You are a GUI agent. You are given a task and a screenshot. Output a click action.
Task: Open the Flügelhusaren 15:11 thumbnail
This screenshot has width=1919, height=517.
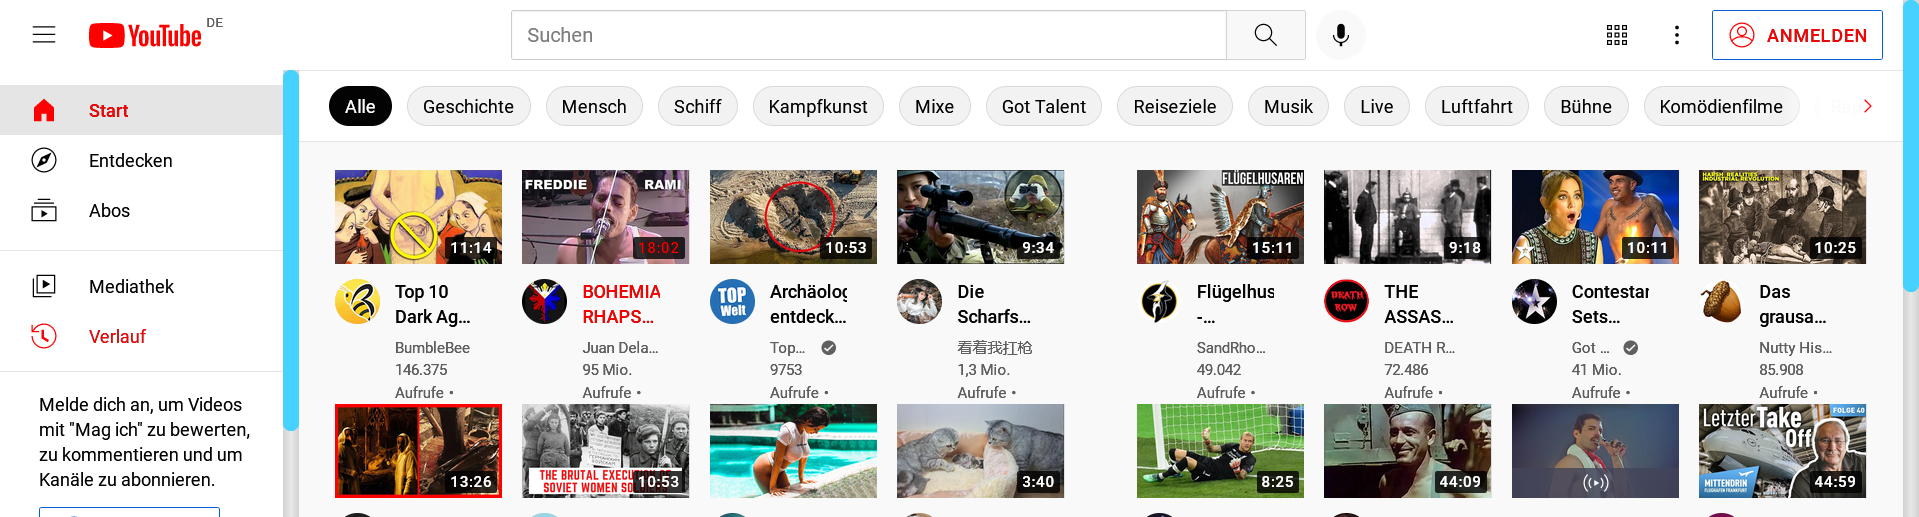[x=1220, y=217]
